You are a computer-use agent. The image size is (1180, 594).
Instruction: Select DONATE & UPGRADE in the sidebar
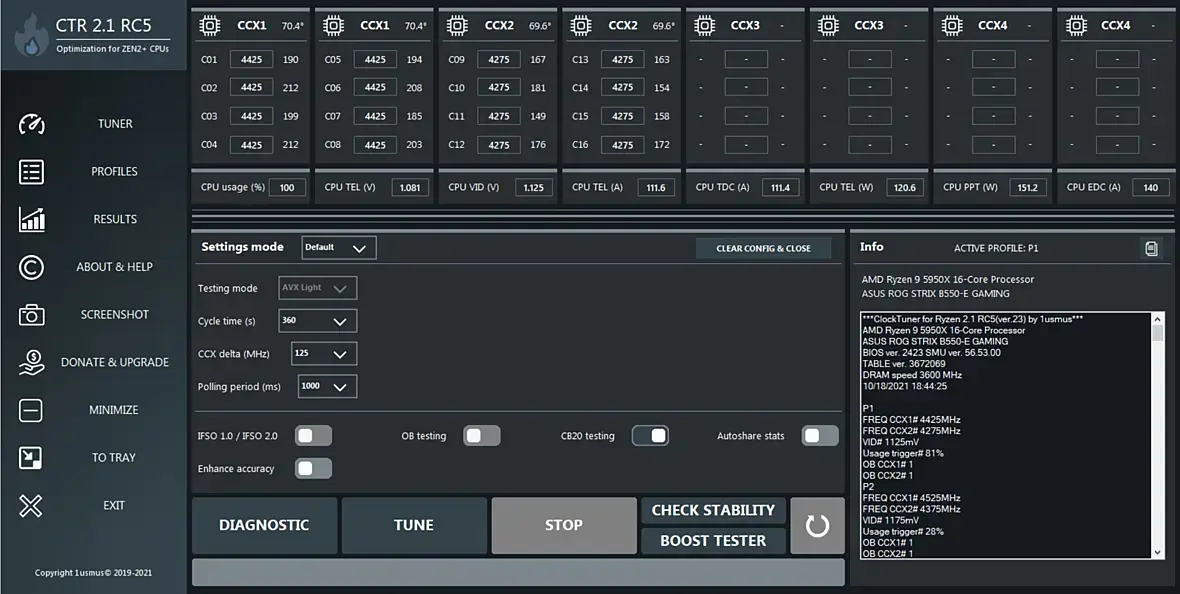pyautogui.click(x=114, y=362)
